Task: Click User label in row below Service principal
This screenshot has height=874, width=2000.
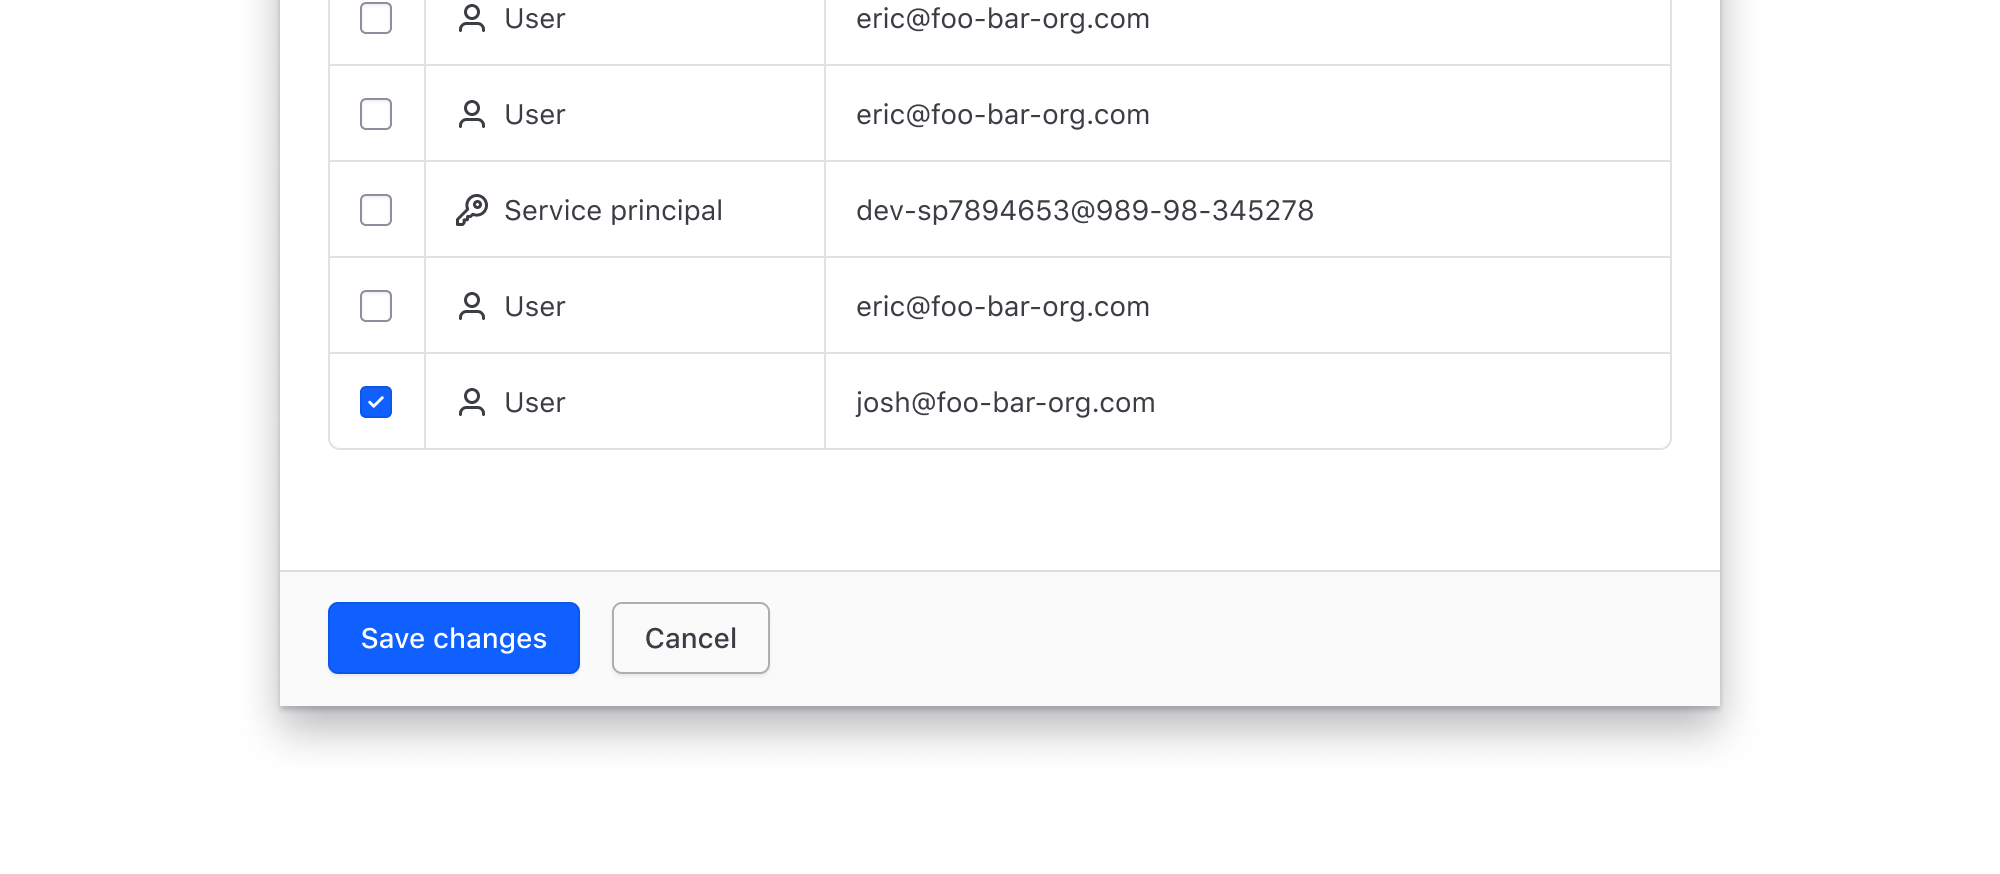Action: click(535, 306)
